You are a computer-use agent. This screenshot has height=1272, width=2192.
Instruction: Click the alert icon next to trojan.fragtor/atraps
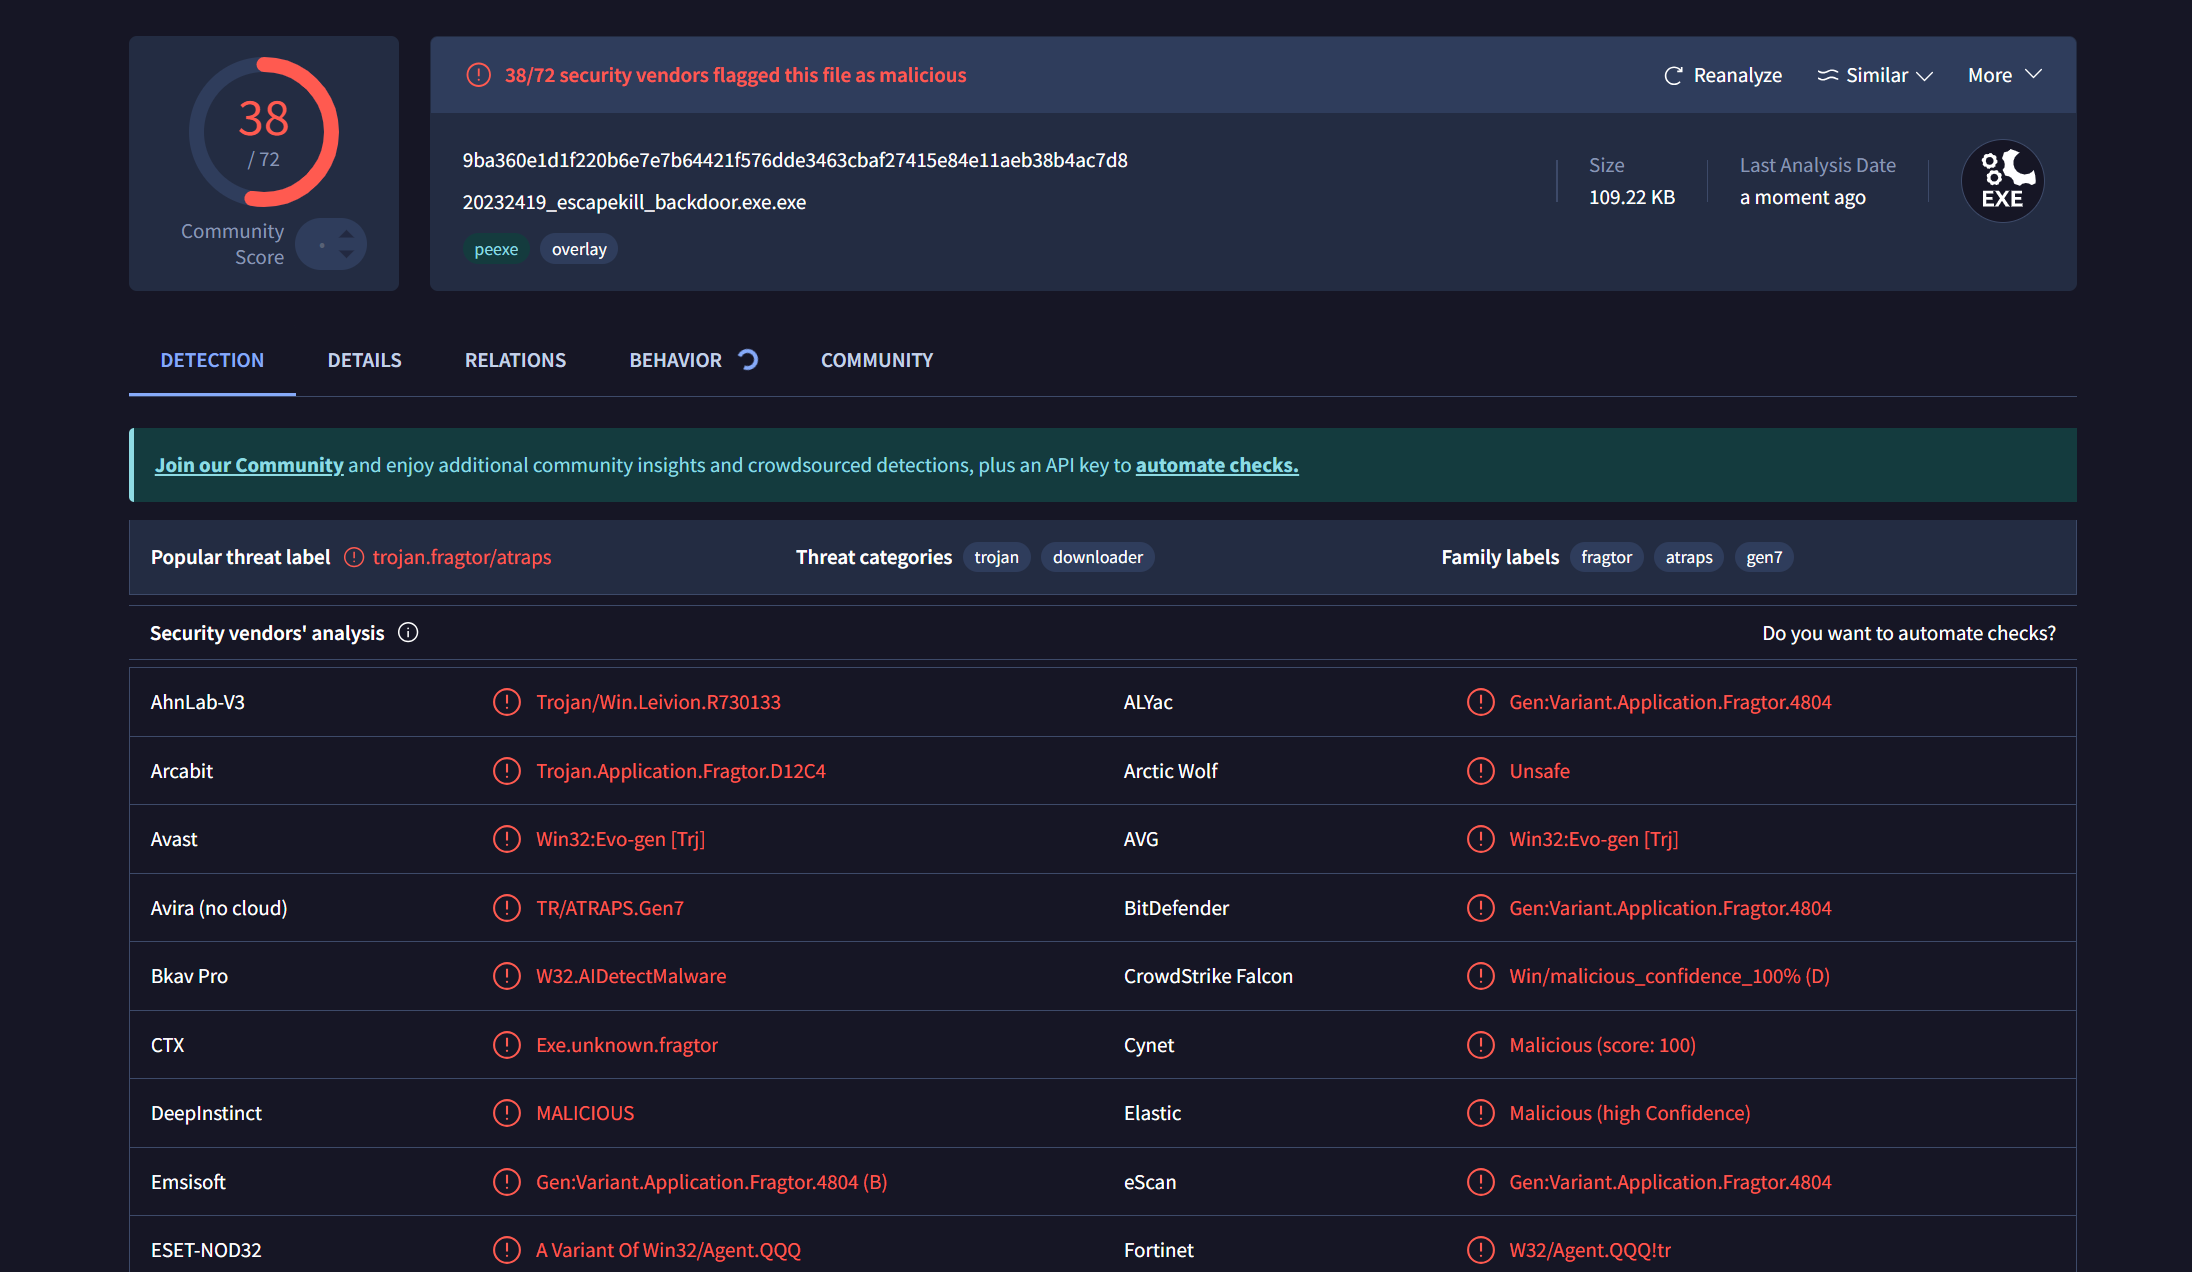pos(354,558)
